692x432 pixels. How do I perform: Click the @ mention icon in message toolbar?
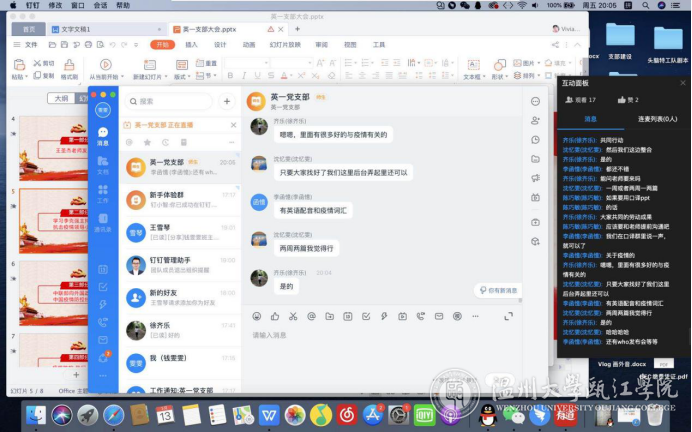click(x=311, y=316)
